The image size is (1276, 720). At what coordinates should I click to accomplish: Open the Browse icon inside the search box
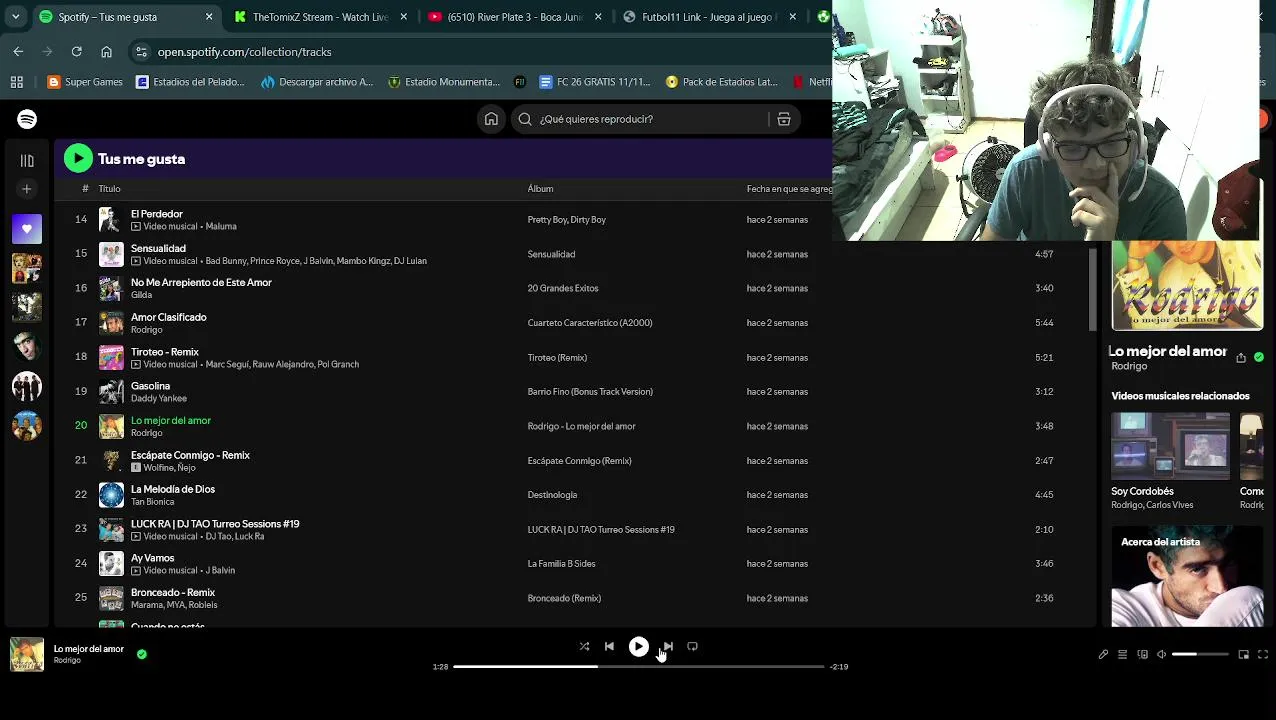click(784, 119)
